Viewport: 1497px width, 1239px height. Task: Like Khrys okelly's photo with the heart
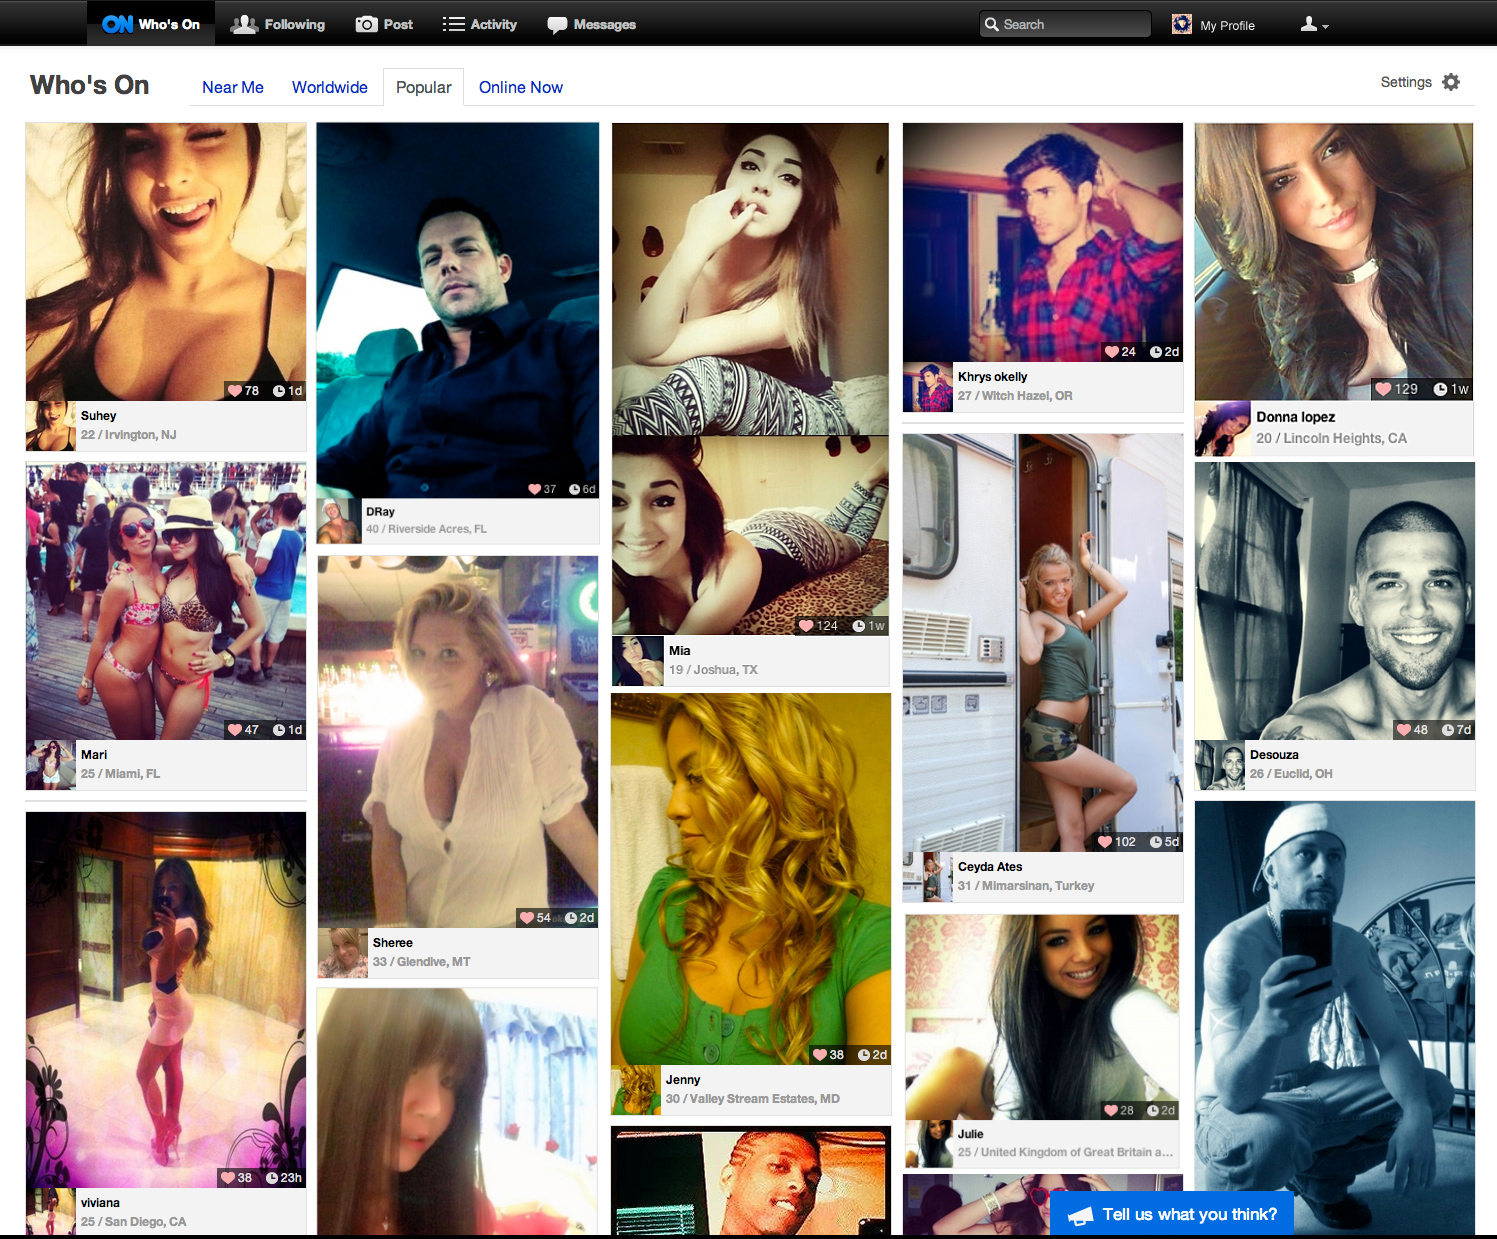coord(1111,352)
